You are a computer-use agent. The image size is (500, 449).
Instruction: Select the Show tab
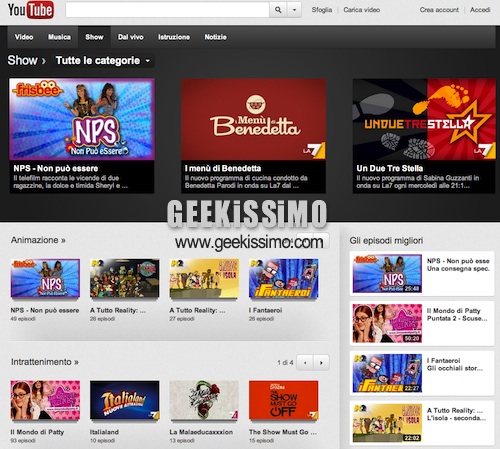click(x=94, y=37)
